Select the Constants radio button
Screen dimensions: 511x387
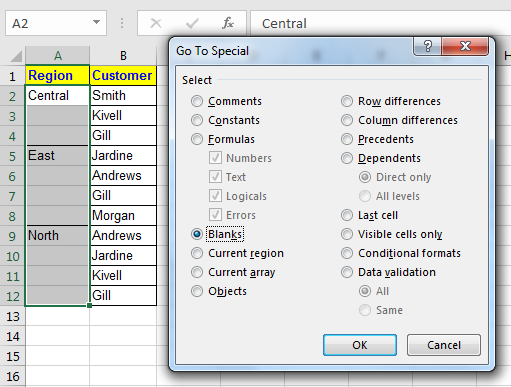197,120
